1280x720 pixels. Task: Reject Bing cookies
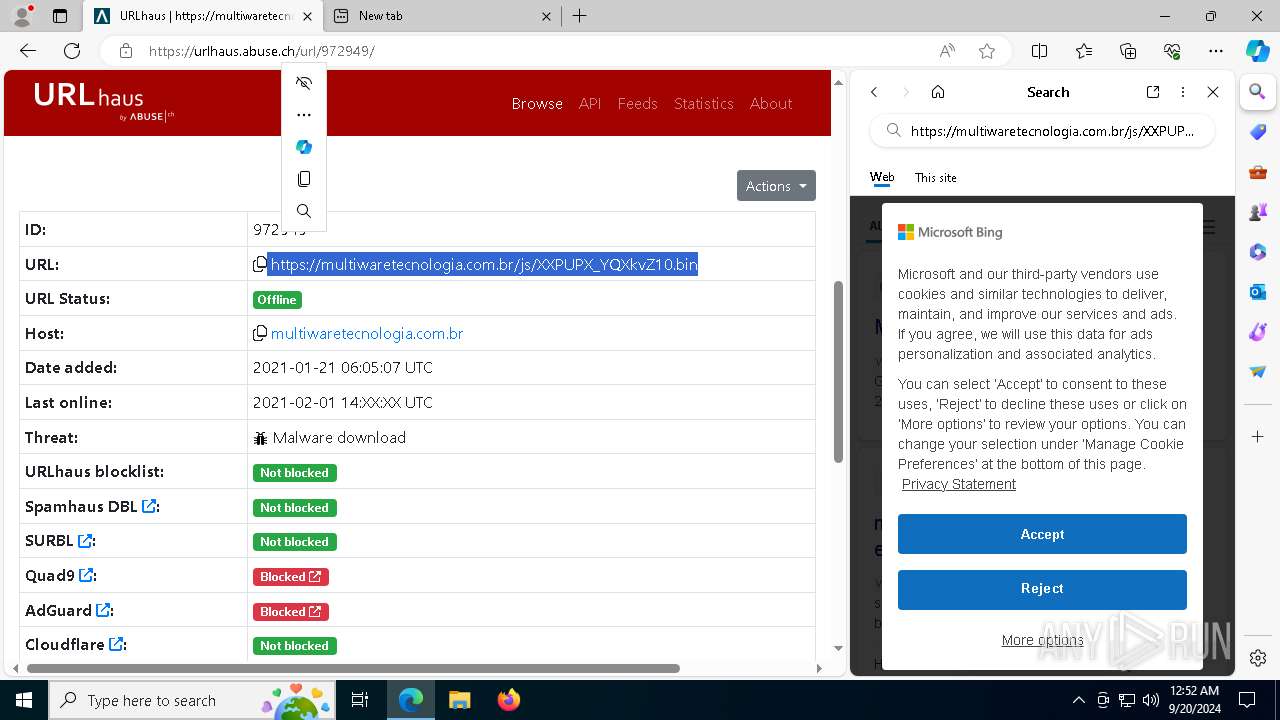(1042, 589)
